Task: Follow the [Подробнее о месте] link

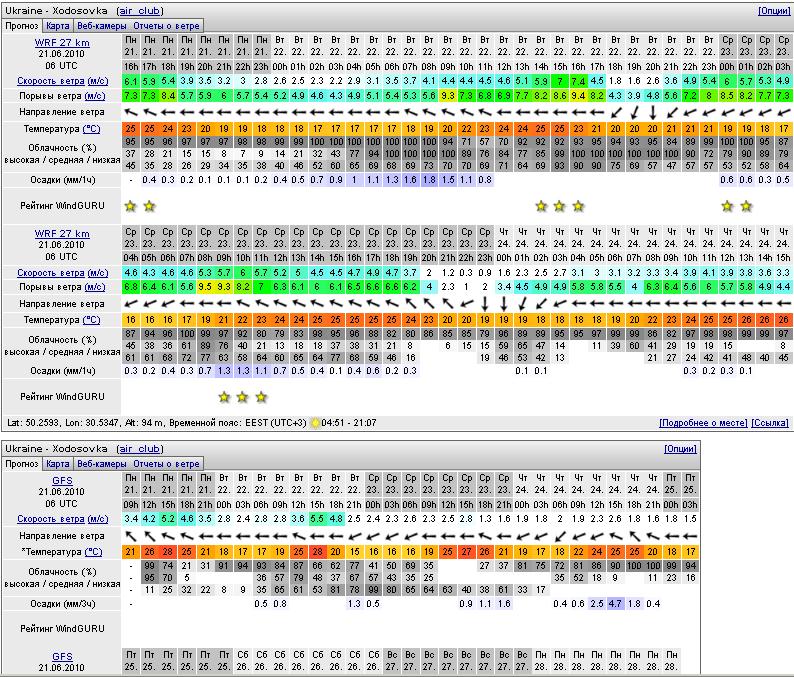Action: pos(703,423)
